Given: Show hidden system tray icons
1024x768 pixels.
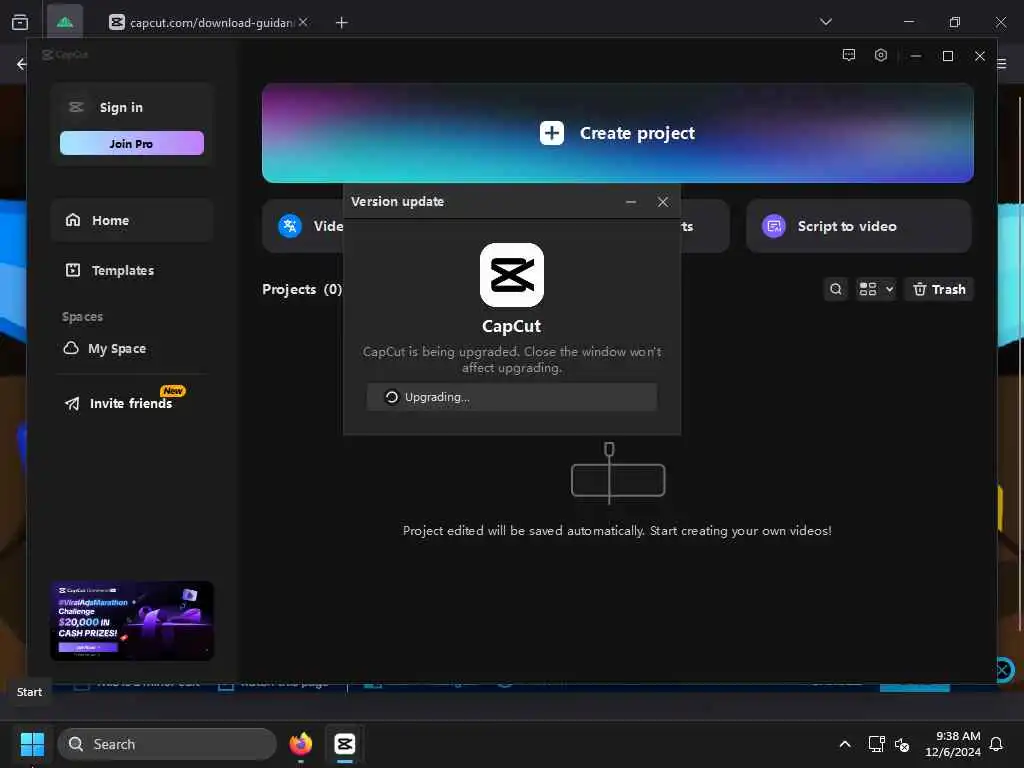Looking at the screenshot, I should (844, 744).
